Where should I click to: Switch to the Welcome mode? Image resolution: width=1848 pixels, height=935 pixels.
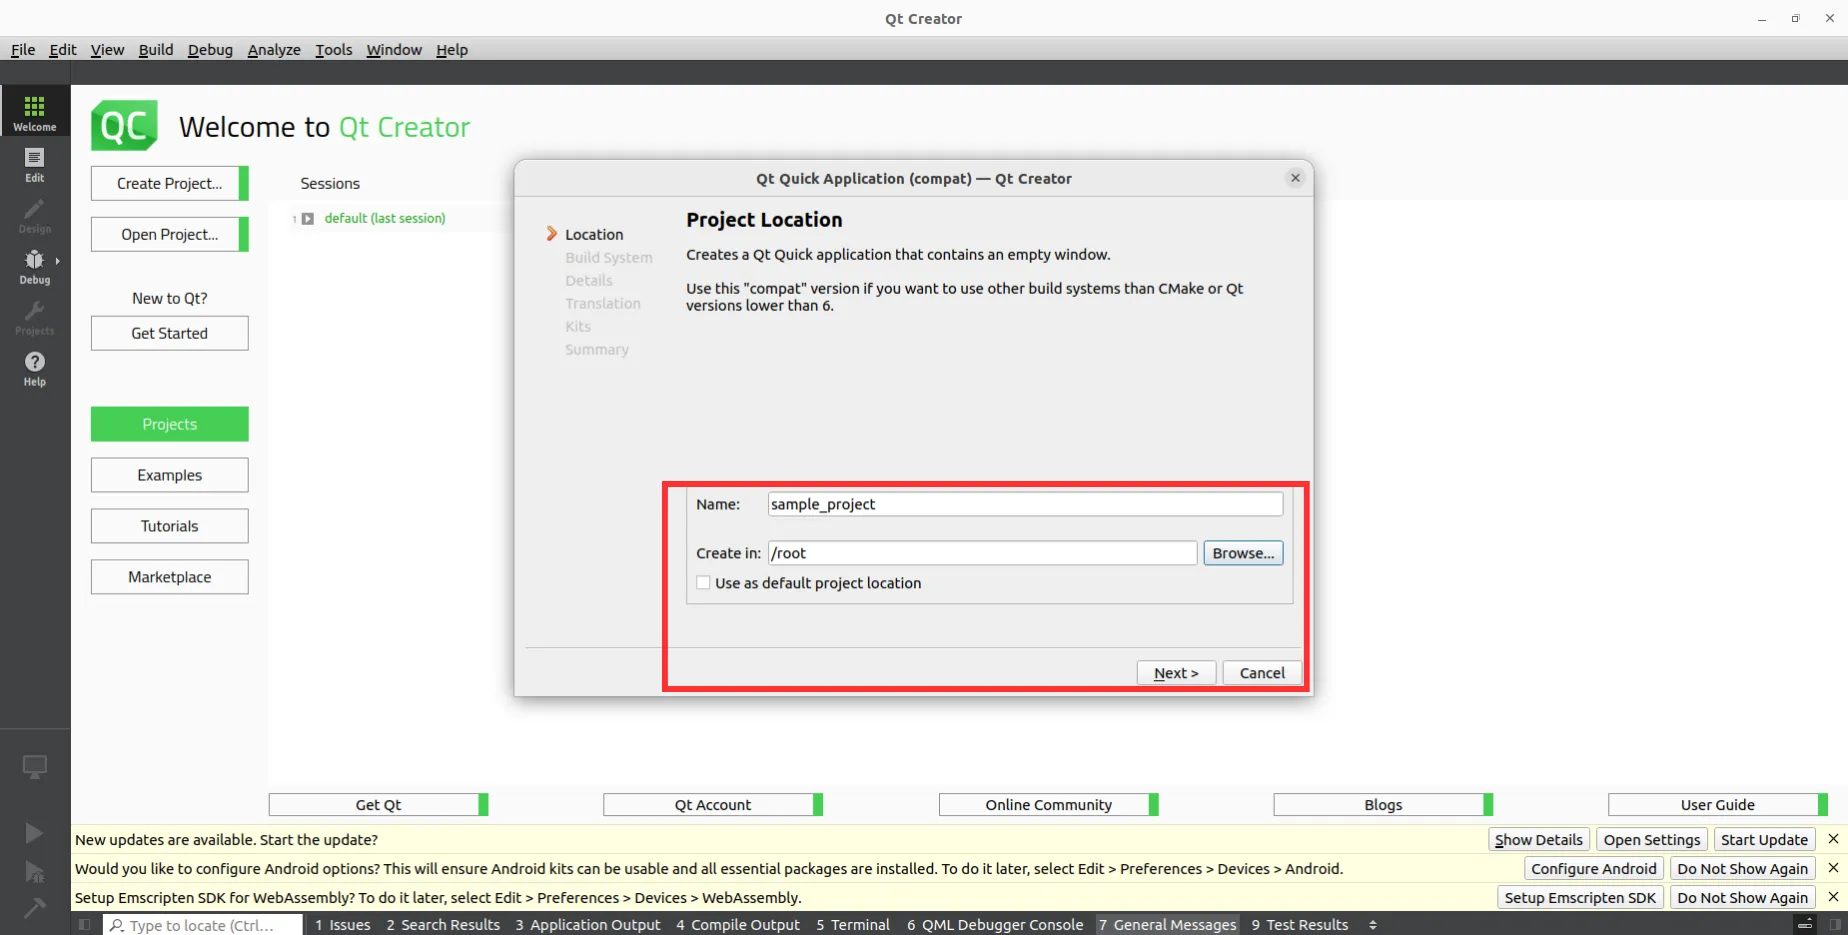[x=34, y=110]
